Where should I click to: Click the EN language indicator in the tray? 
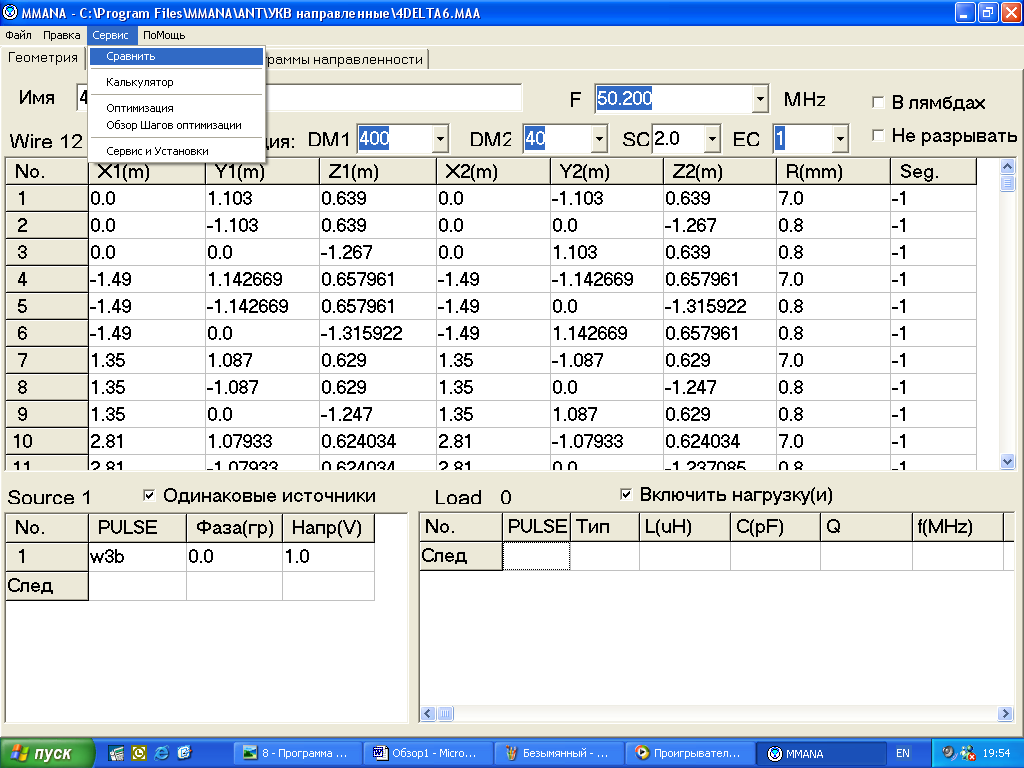pos(903,753)
